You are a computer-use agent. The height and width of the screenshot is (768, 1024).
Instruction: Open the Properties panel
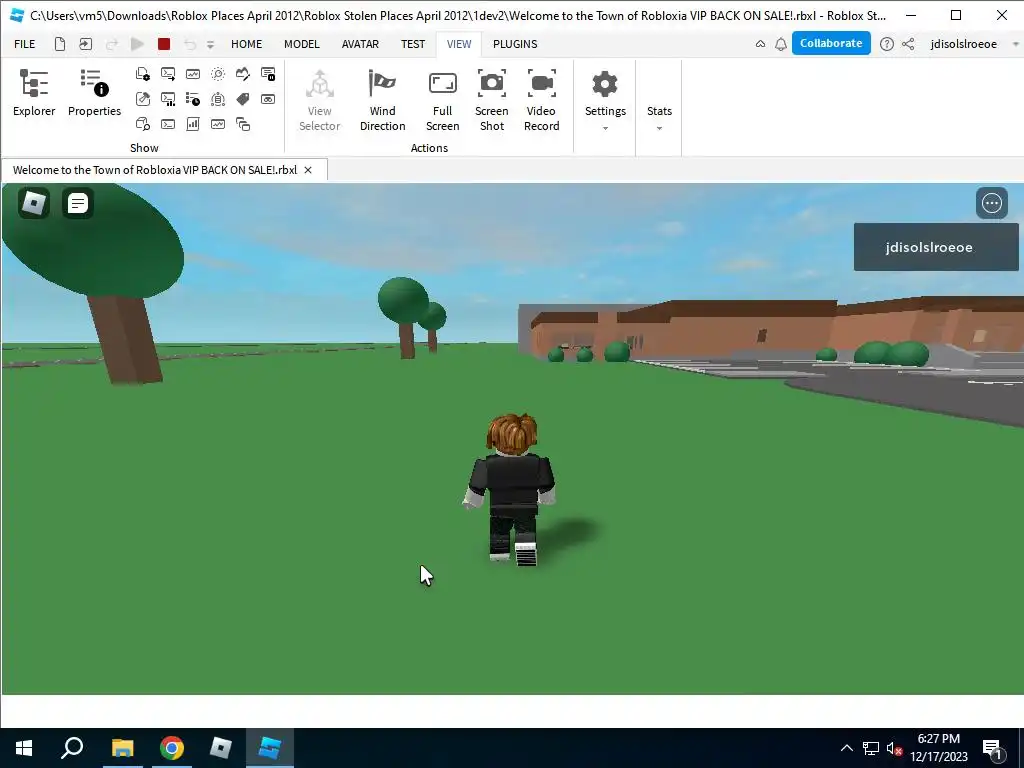(94, 93)
